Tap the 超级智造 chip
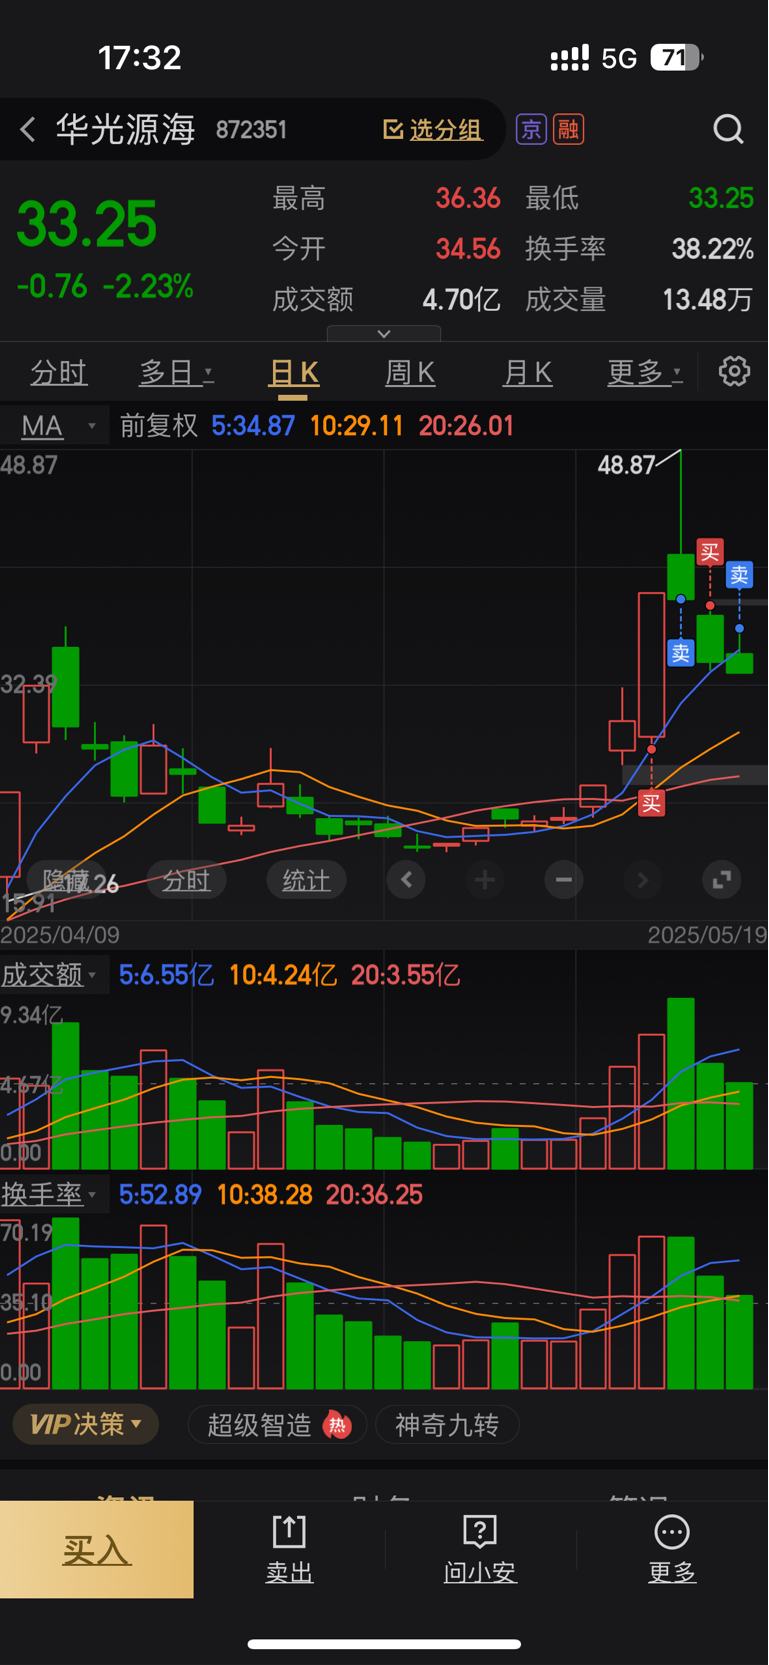 pos(277,1425)
